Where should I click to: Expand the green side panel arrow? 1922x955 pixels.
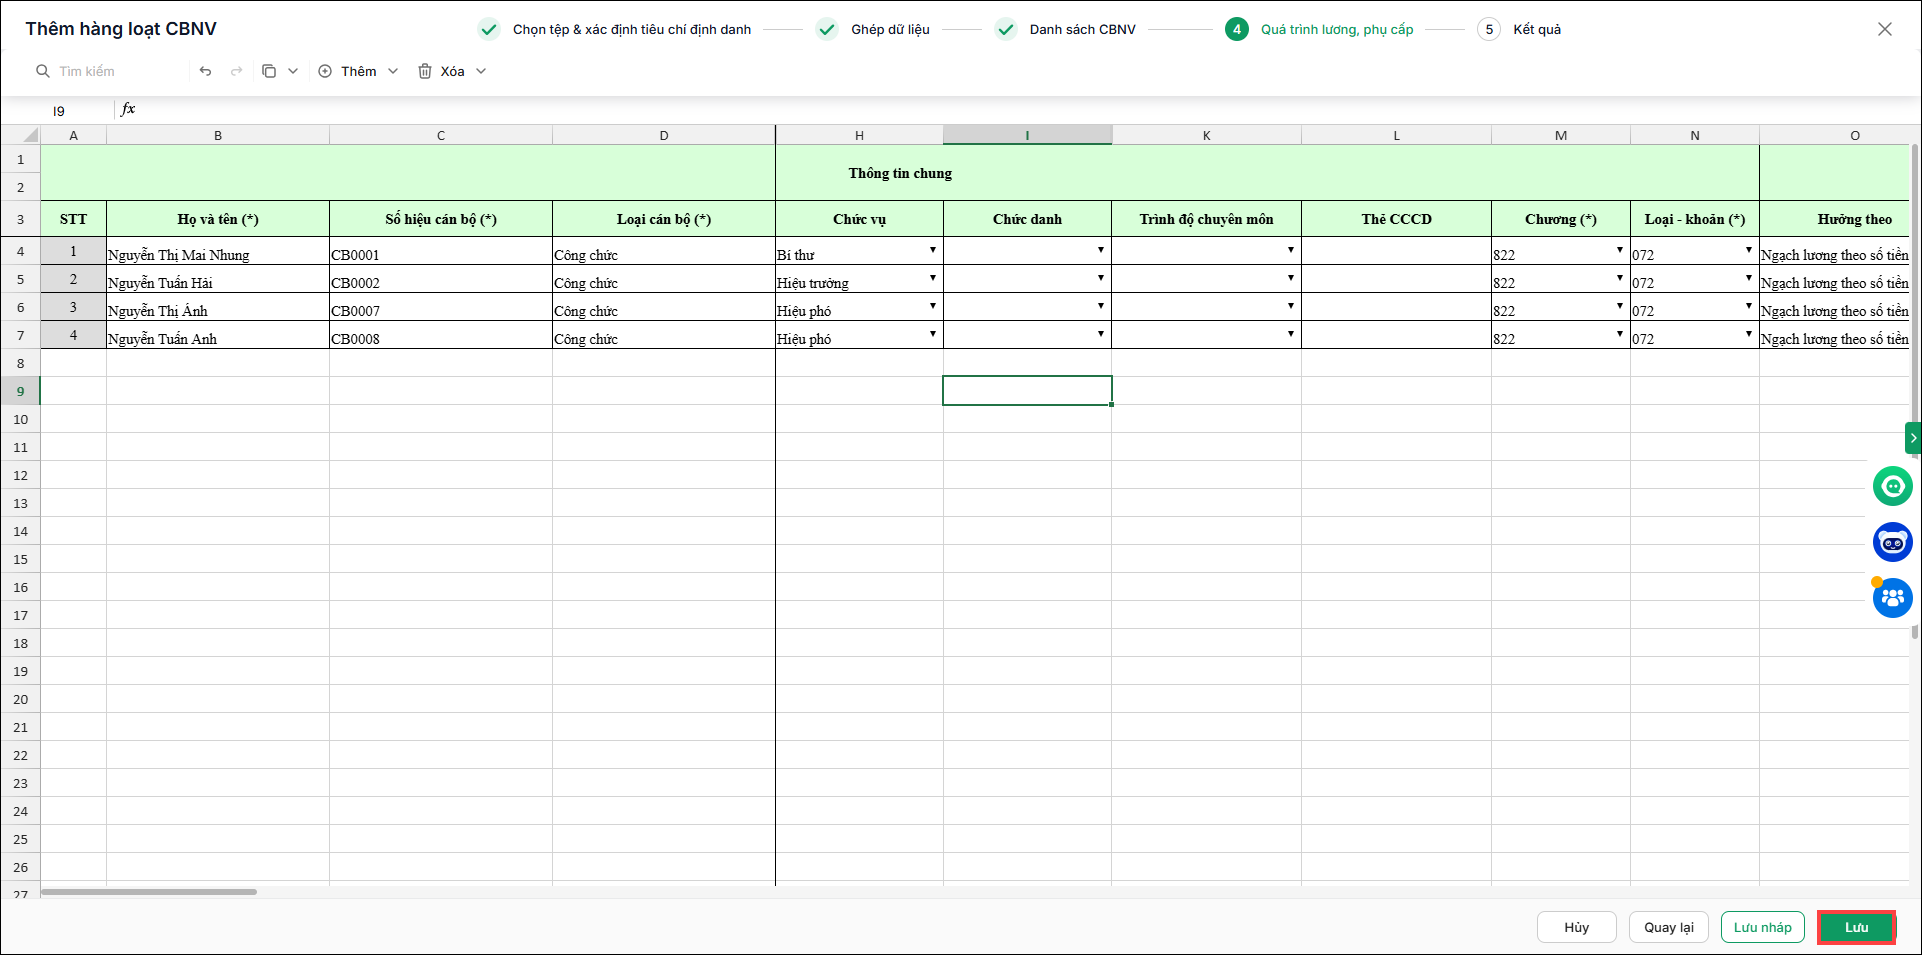[1913, 438]
